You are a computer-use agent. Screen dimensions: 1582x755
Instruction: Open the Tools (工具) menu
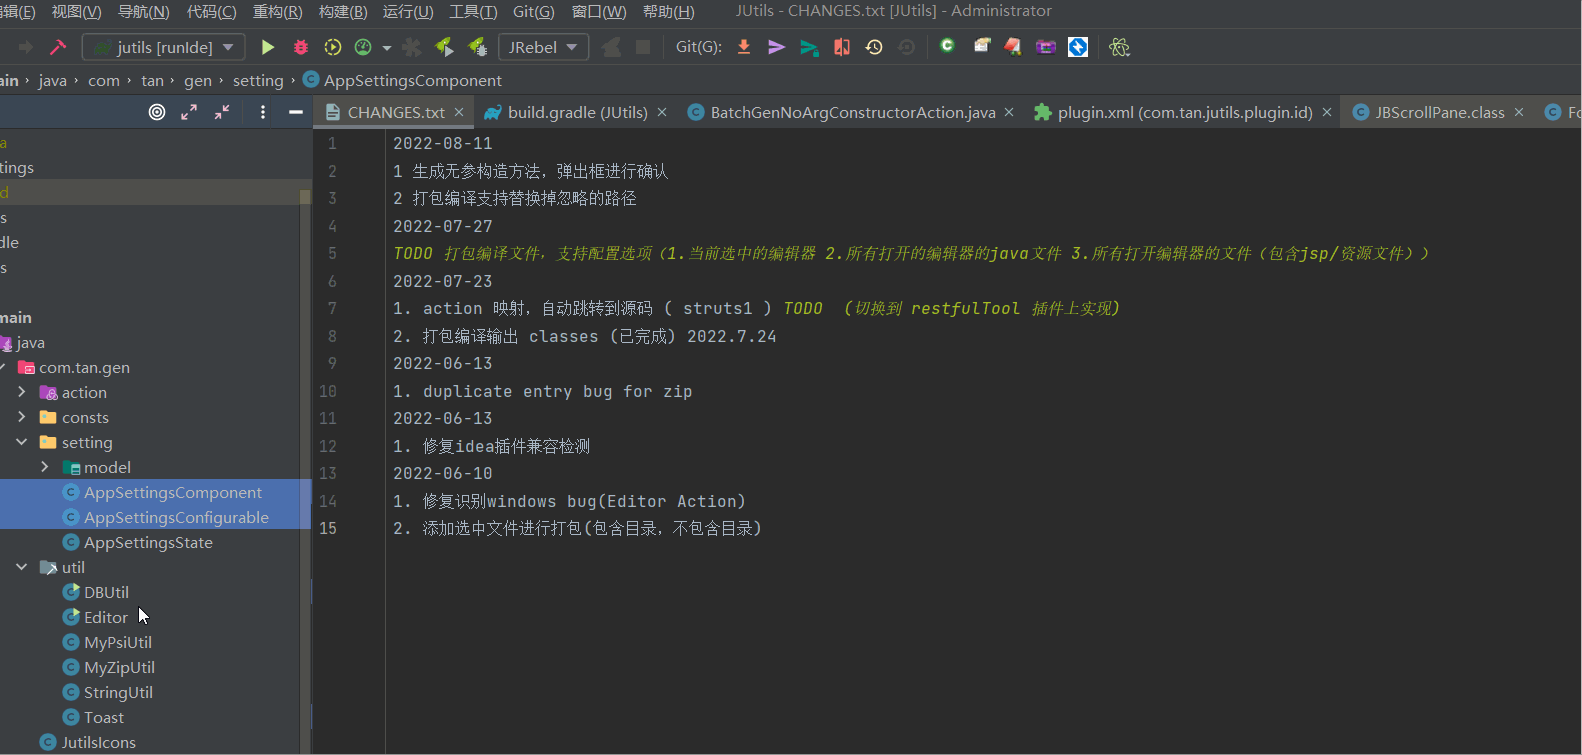tap(473, 11)
